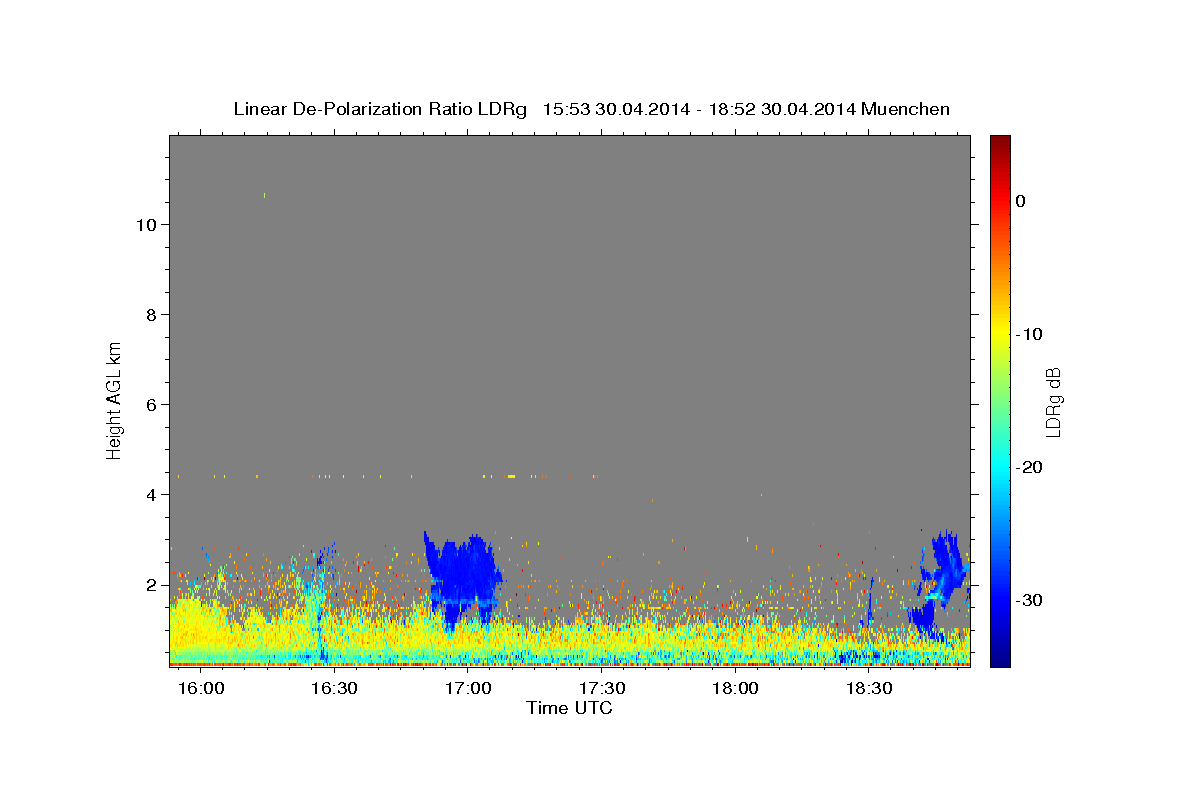Viewport: 1200px width, 800px height.
Task: Click the plot title 'Linear De-Polarization Ratio LDRg'
Action: (380, 109)
